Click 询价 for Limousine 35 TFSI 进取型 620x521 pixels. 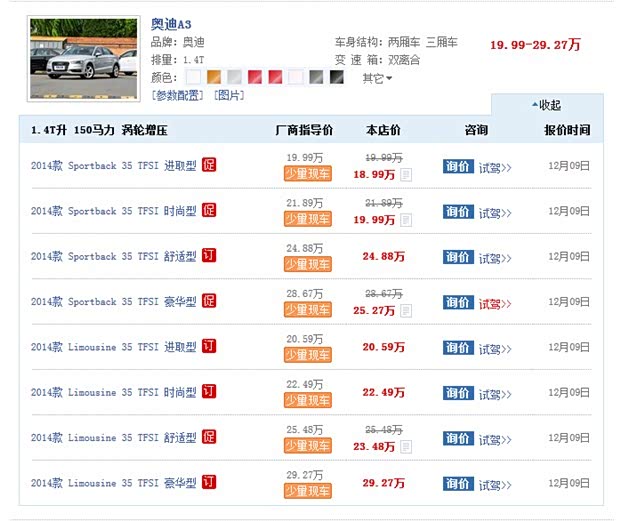[458, 348]
